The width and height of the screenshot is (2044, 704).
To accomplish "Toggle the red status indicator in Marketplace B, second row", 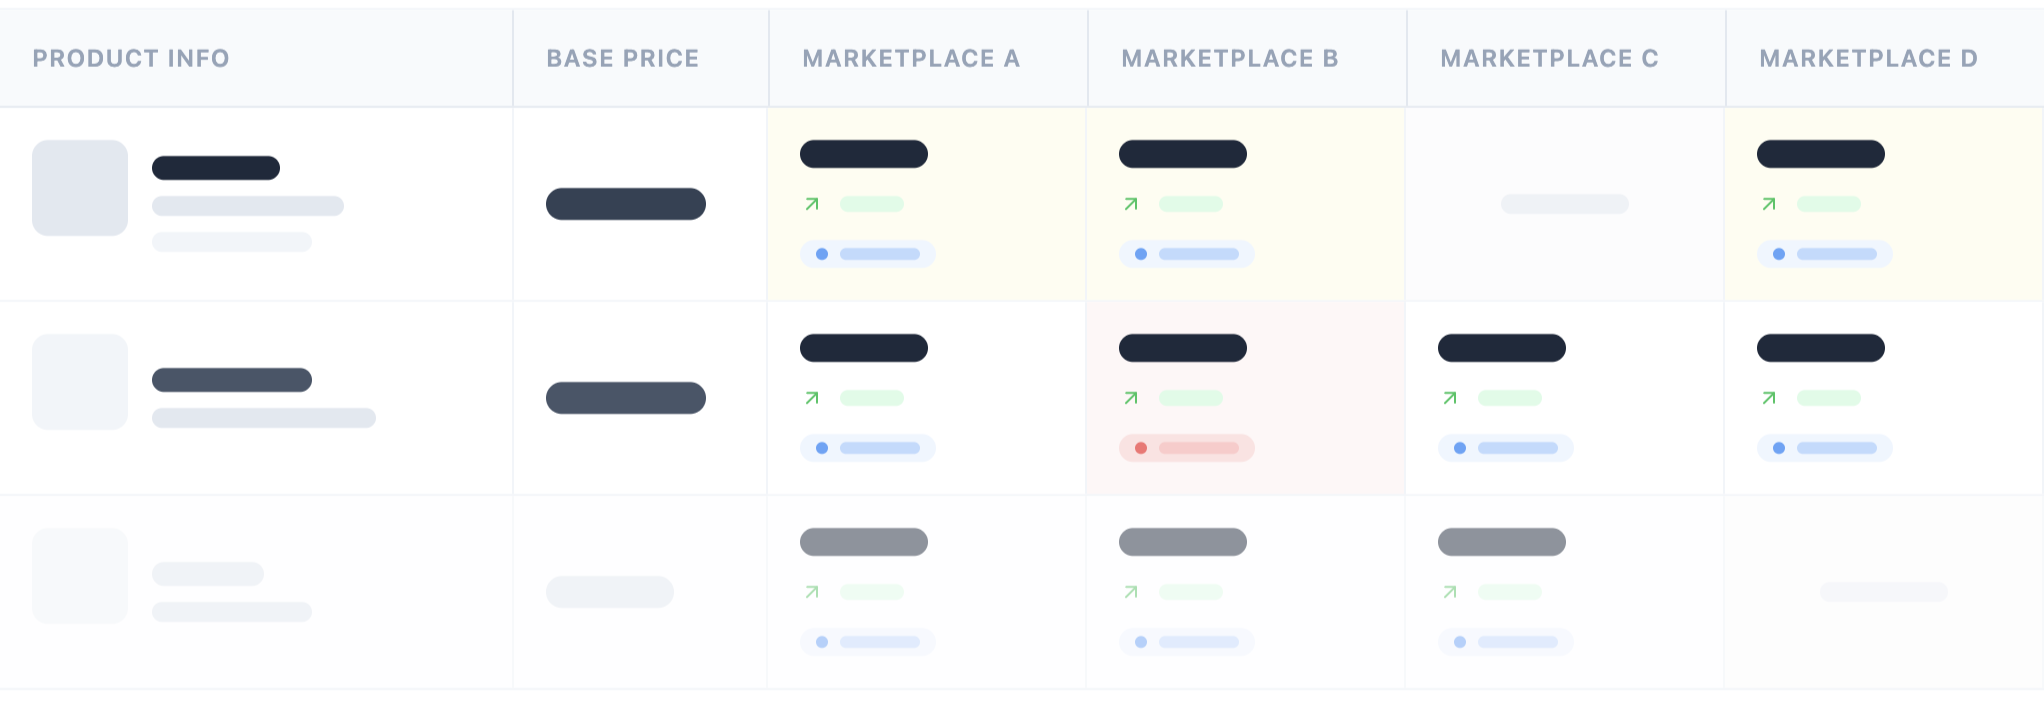I will [1141, 448].
